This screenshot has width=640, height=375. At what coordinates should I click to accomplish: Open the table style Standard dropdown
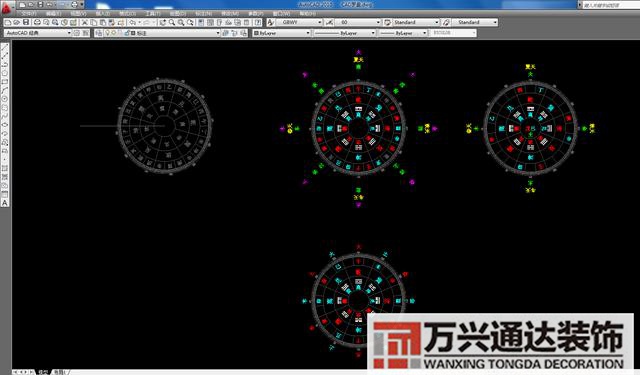pyautogui.click(x=416, y=22)
